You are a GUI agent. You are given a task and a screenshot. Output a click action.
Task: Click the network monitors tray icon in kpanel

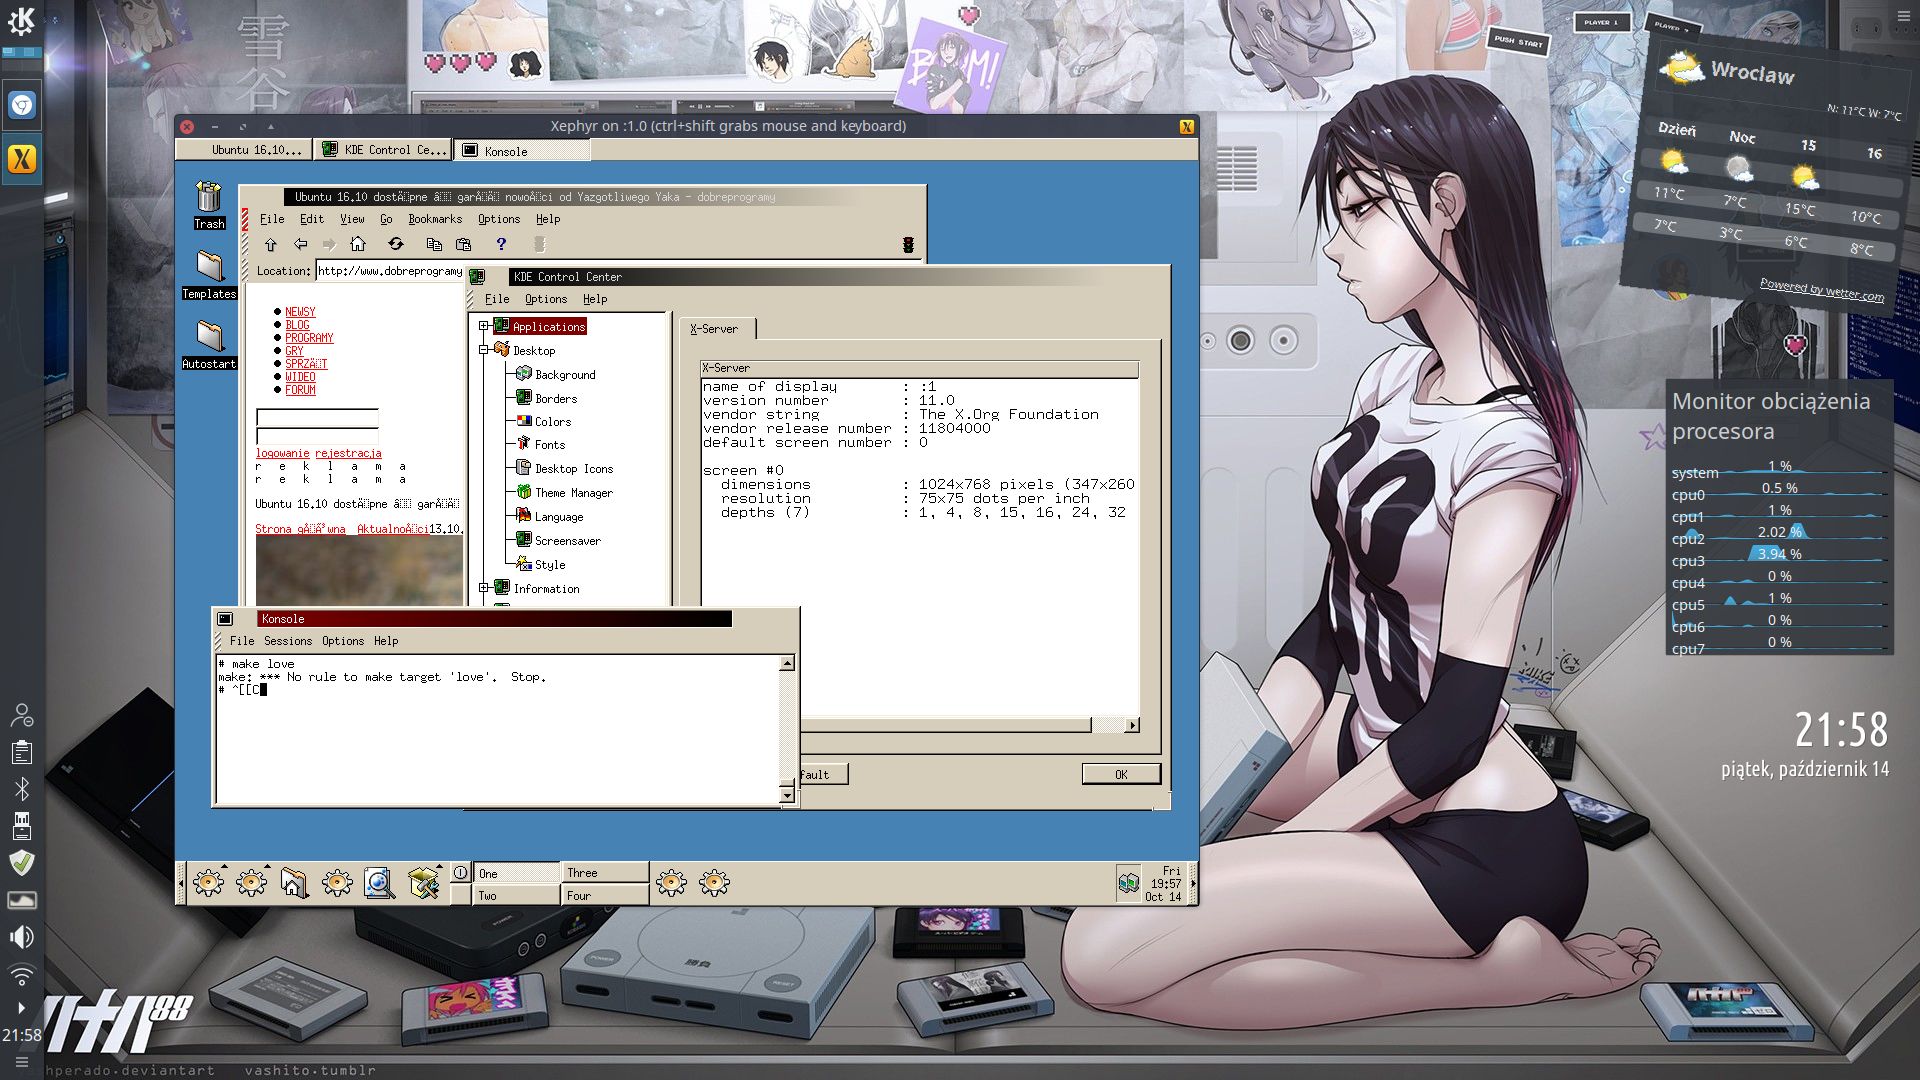[1128, 883]
